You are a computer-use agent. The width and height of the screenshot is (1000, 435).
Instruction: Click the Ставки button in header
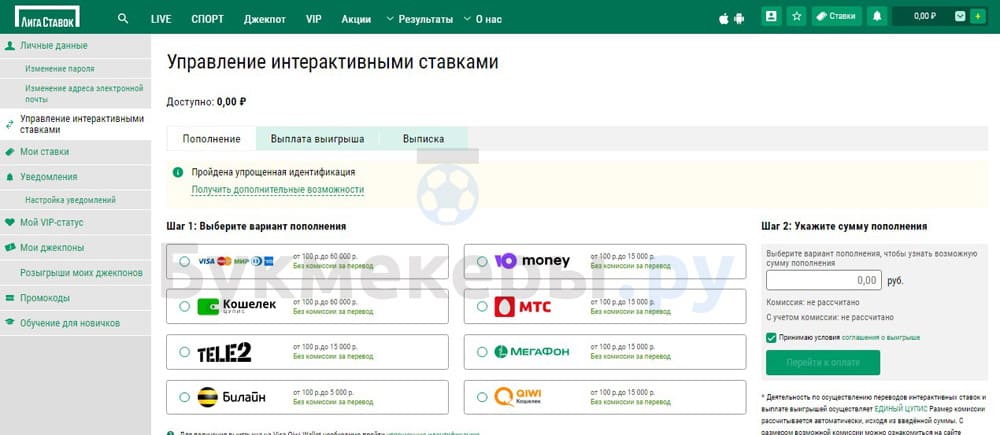point(837,17)
